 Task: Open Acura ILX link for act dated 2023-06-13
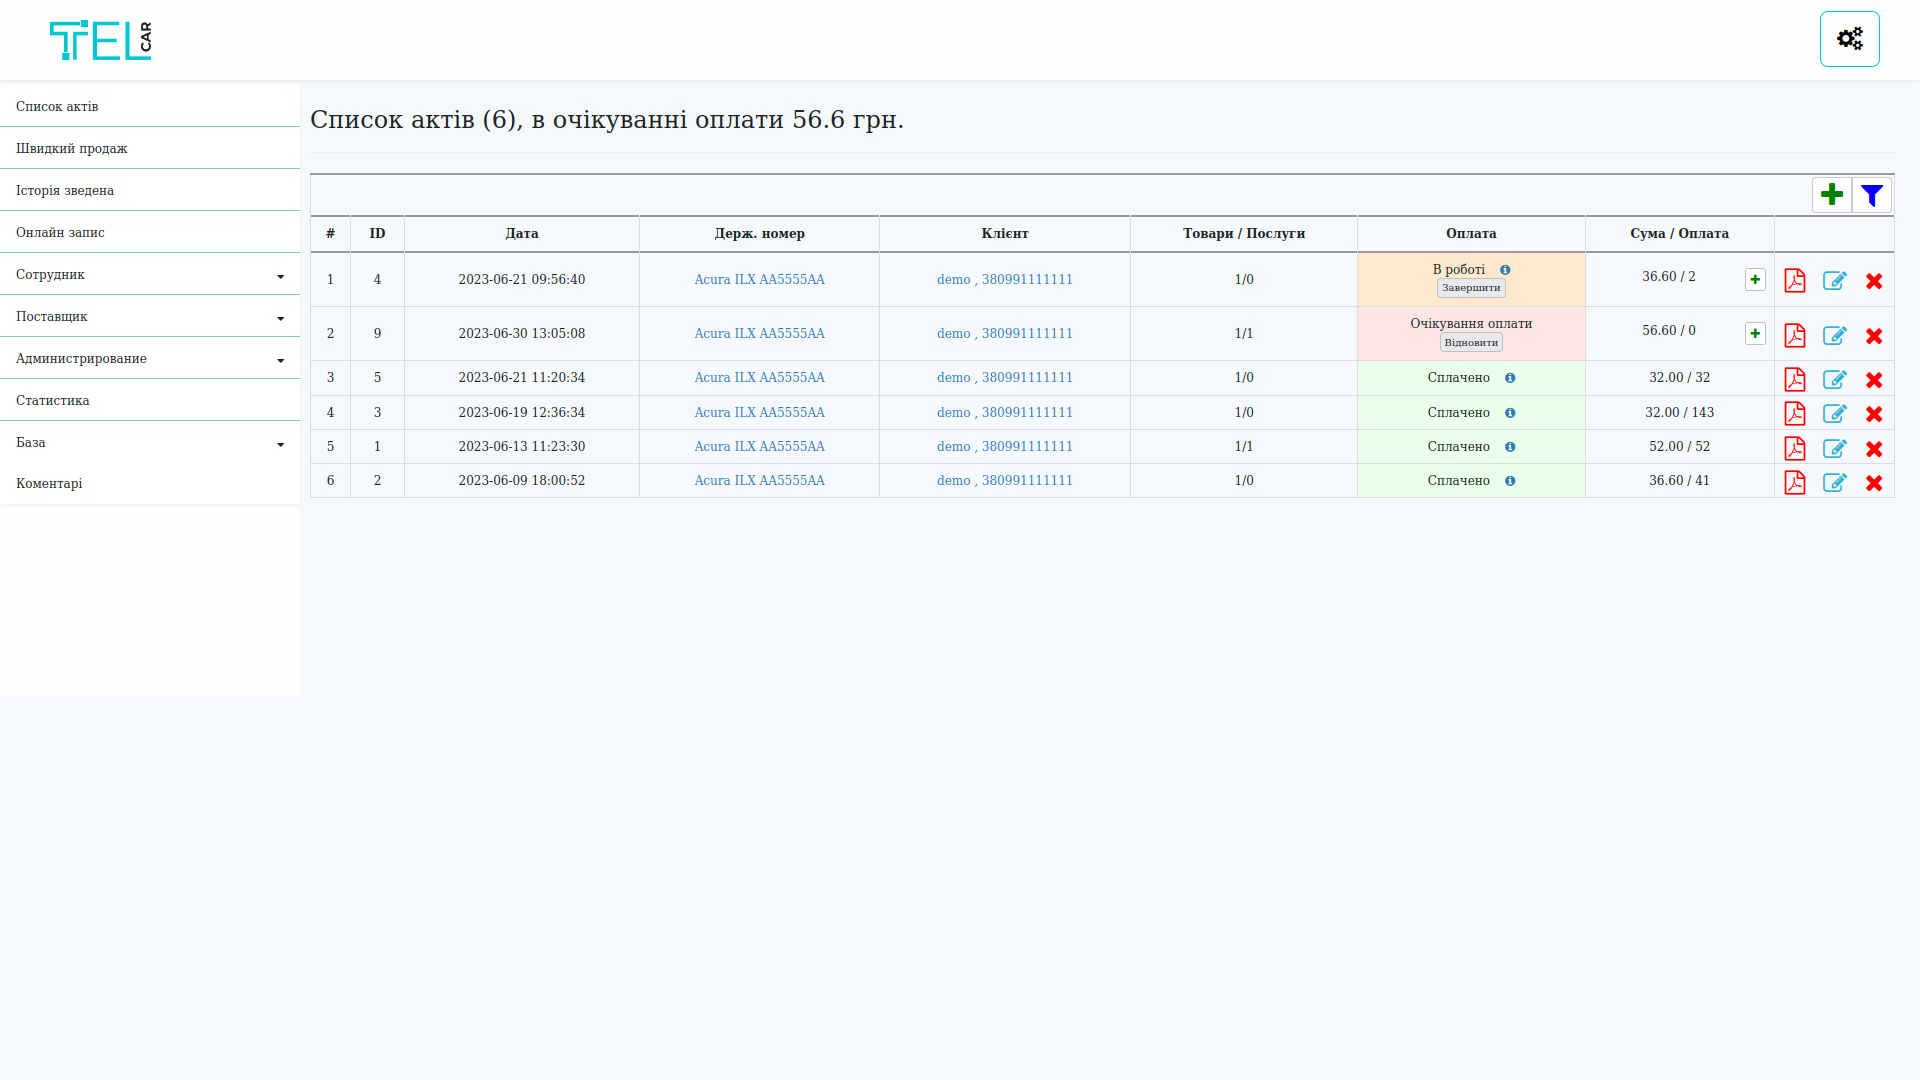coord(759,447)
